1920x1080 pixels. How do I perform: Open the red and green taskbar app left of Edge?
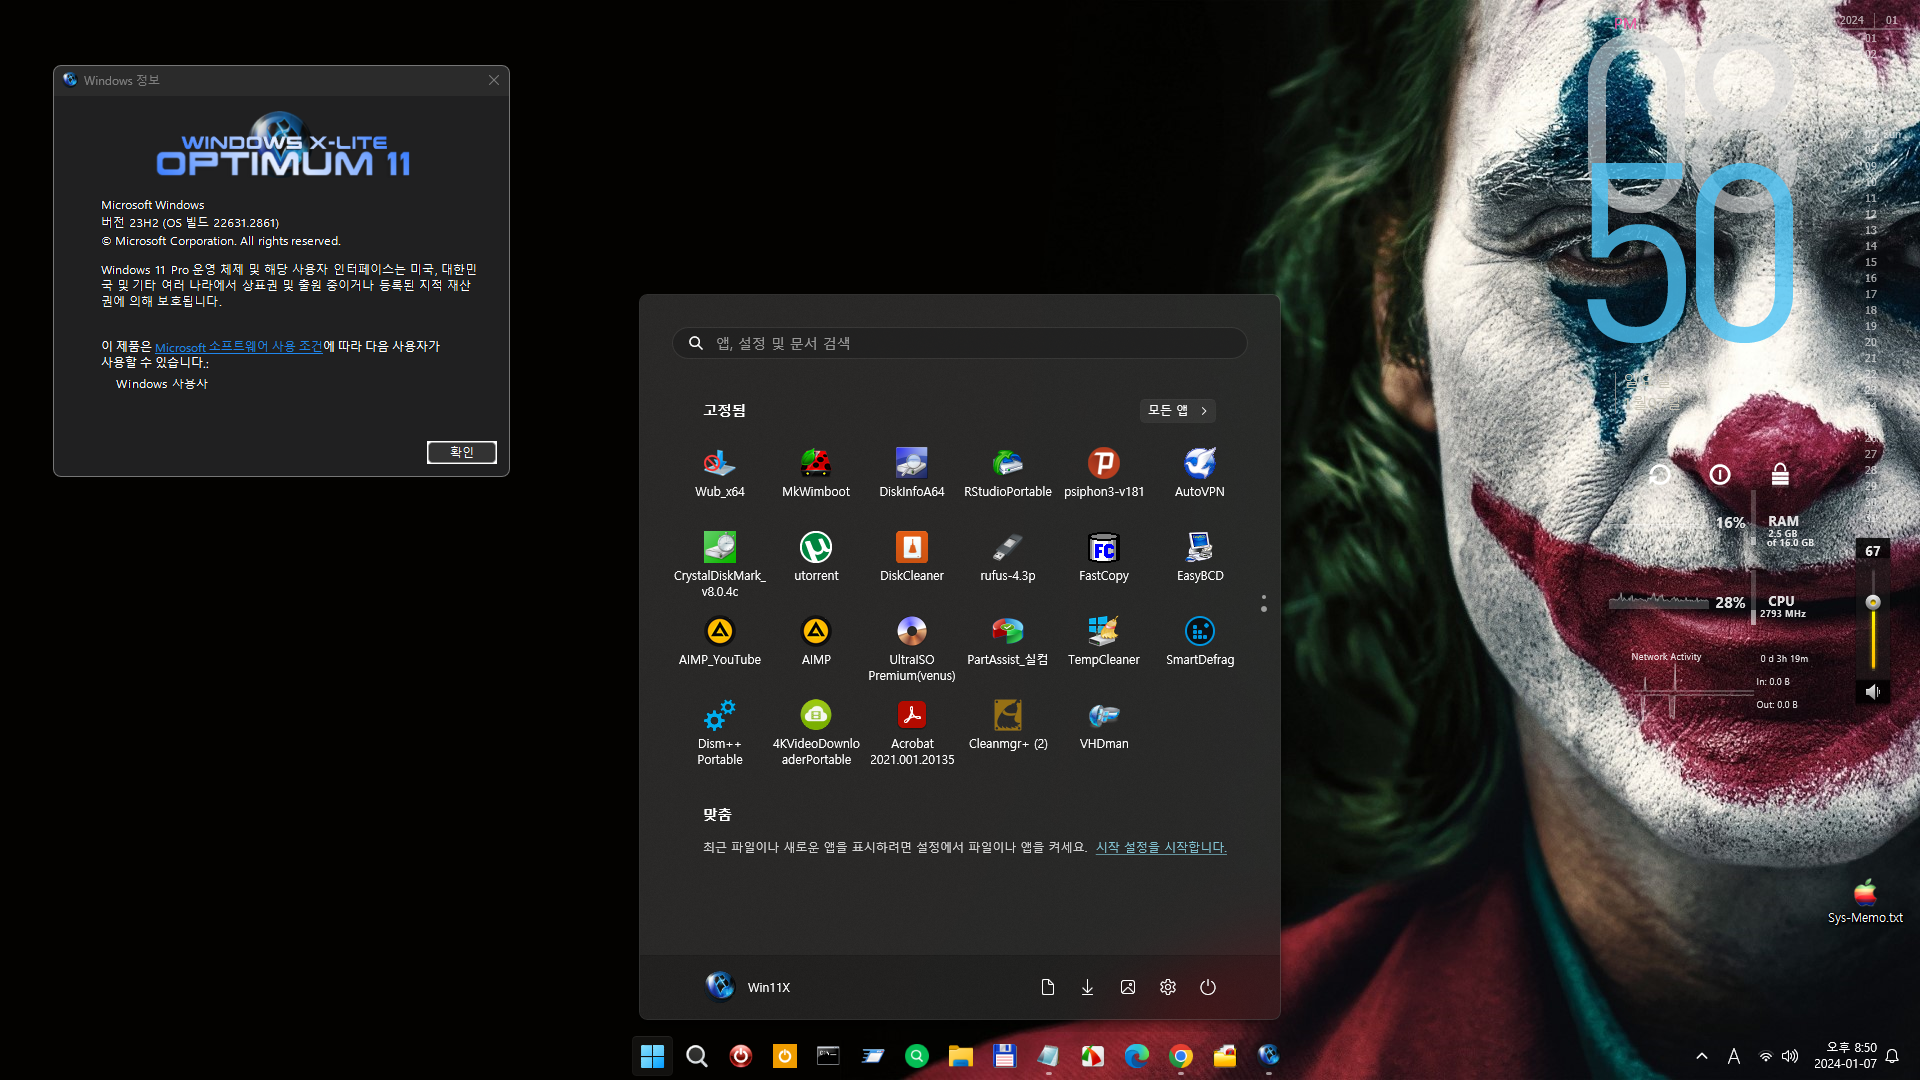coord(1093,1056)
